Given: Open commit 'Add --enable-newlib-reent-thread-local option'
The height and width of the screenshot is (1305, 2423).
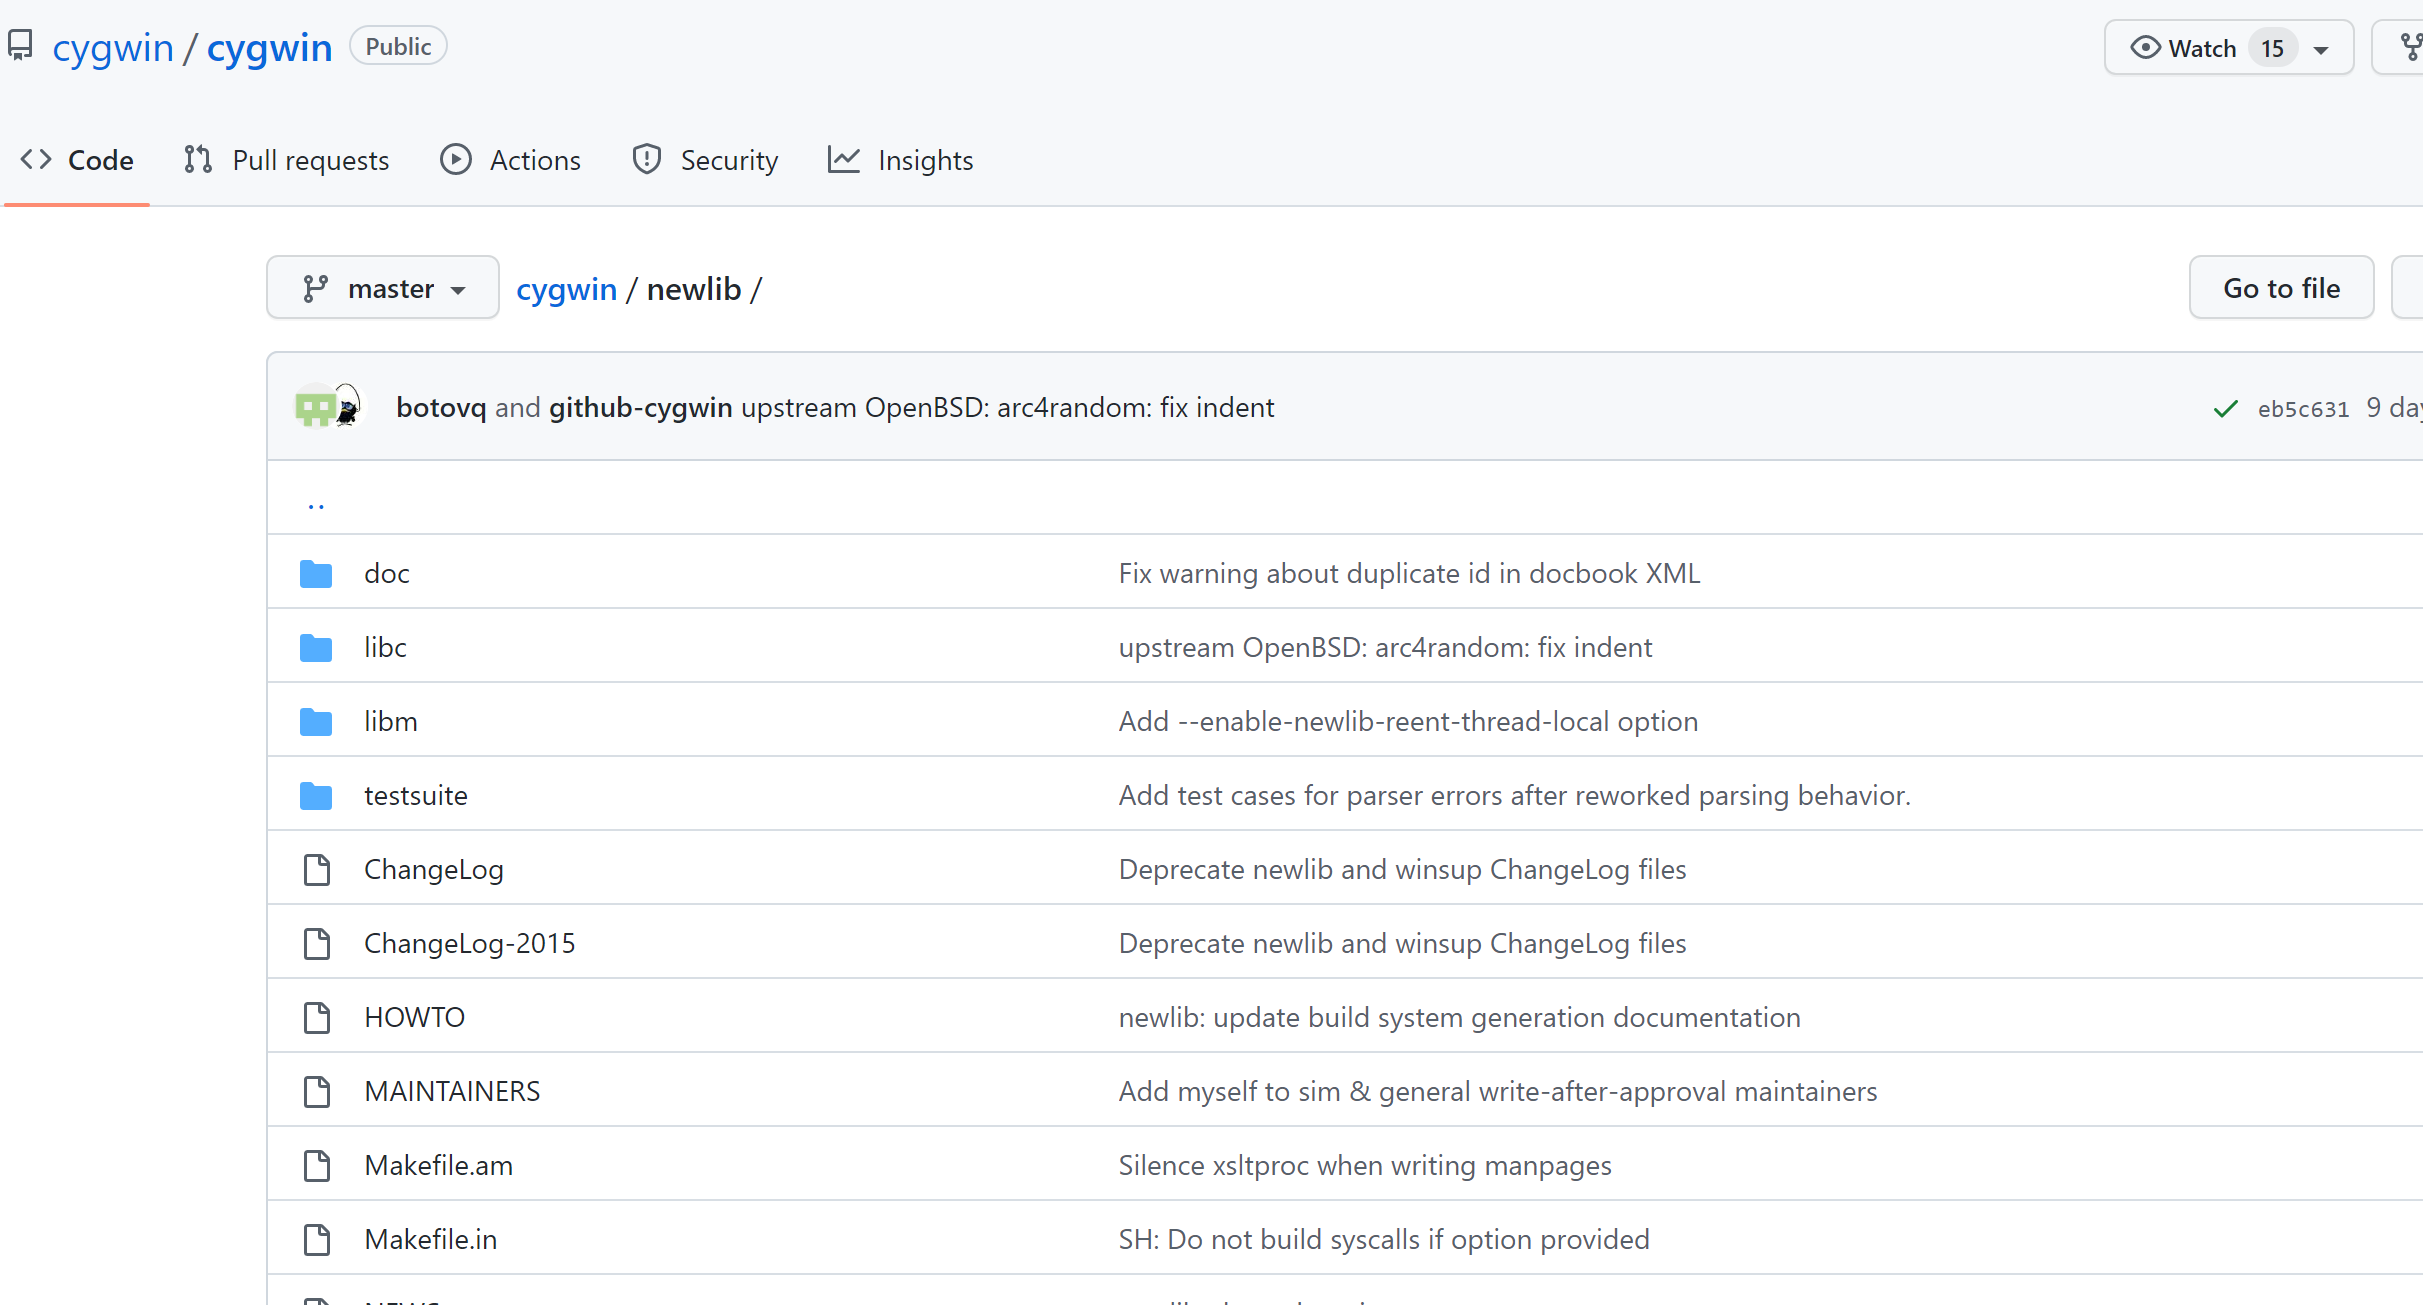Looking at the screenshot, I should click(x=1408, y=721).
